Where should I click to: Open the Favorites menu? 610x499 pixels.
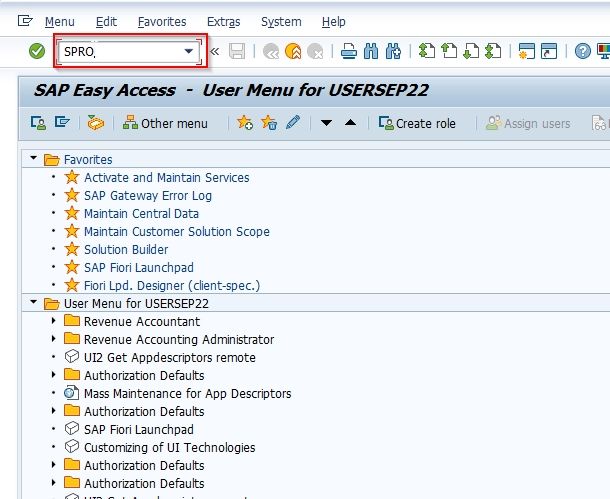[162, 22]
